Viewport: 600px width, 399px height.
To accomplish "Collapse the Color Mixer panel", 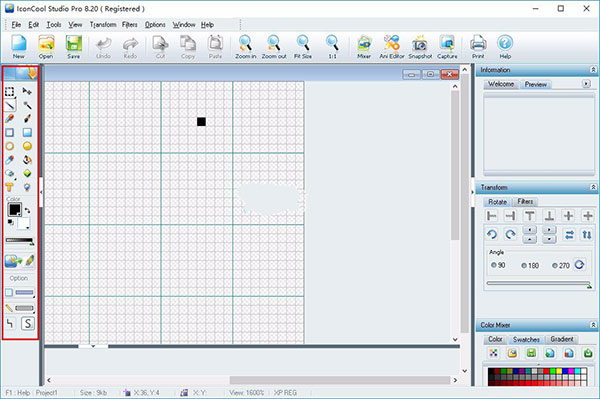I will 593,325.
